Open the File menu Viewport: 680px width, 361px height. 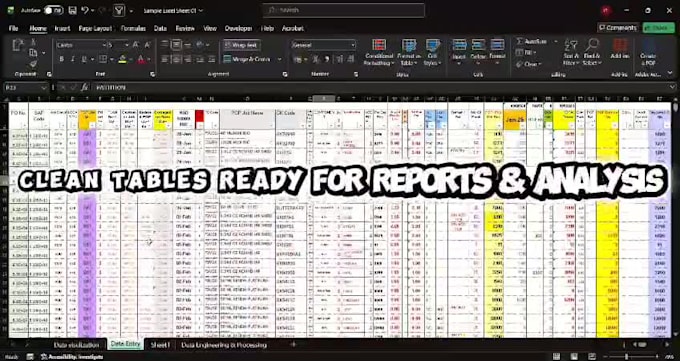coord(13,28)
